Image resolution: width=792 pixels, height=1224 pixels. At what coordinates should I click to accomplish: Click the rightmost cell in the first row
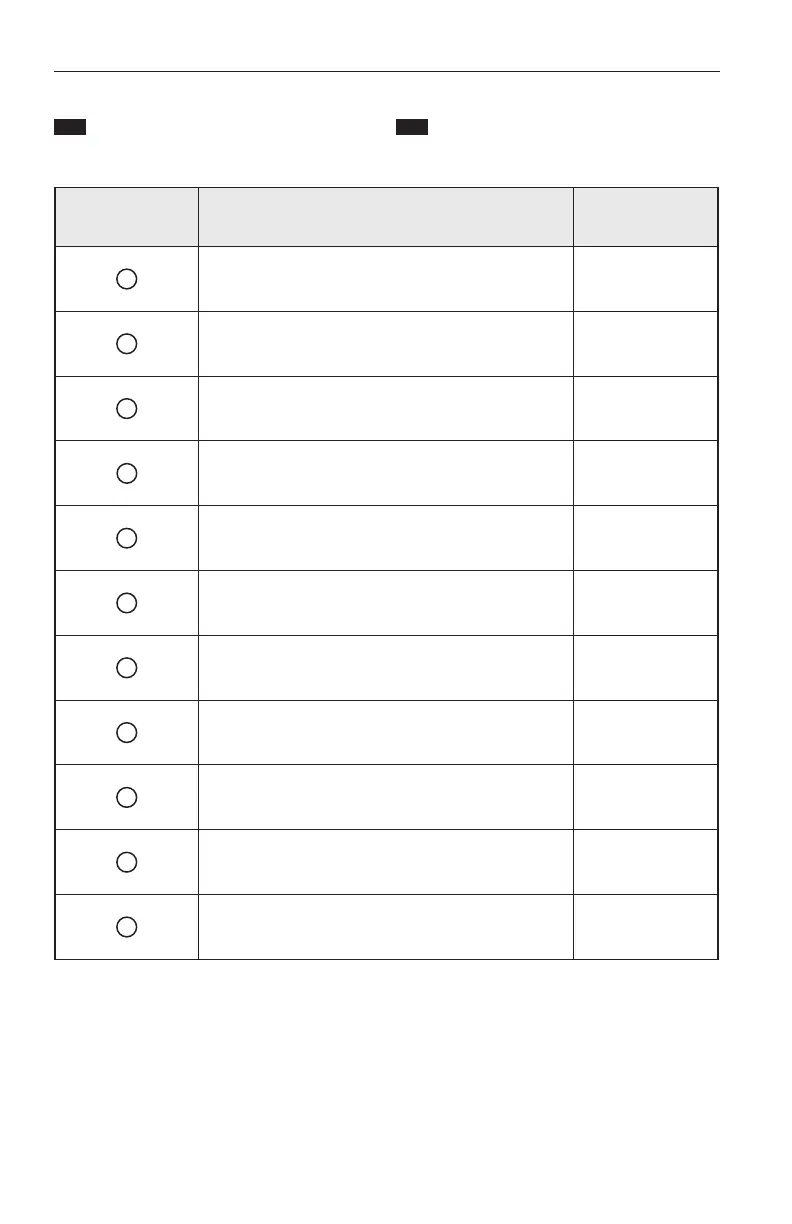pyautogui.click(x=645, y=279)
